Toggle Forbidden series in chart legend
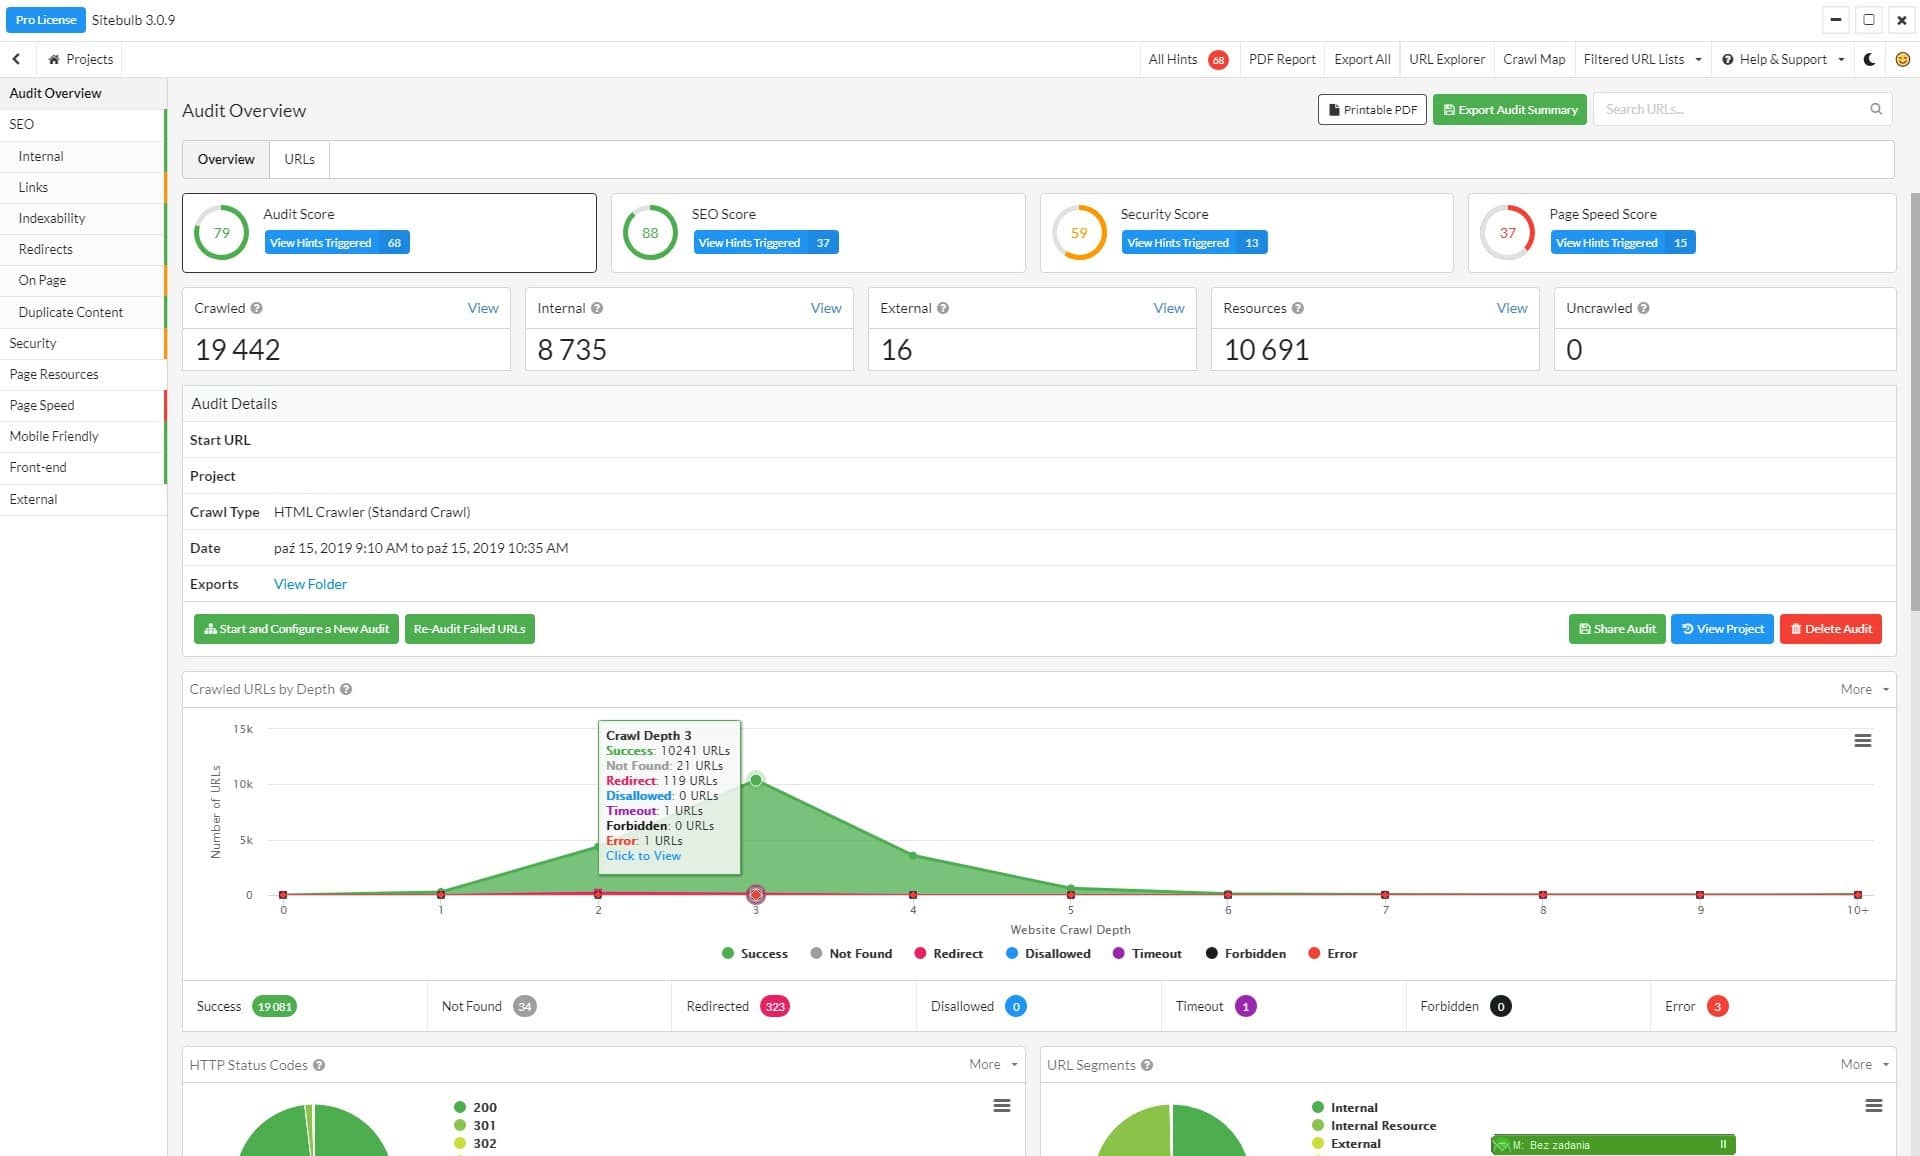This screenshot has width=1920, height=1156. coord(1246,954)
